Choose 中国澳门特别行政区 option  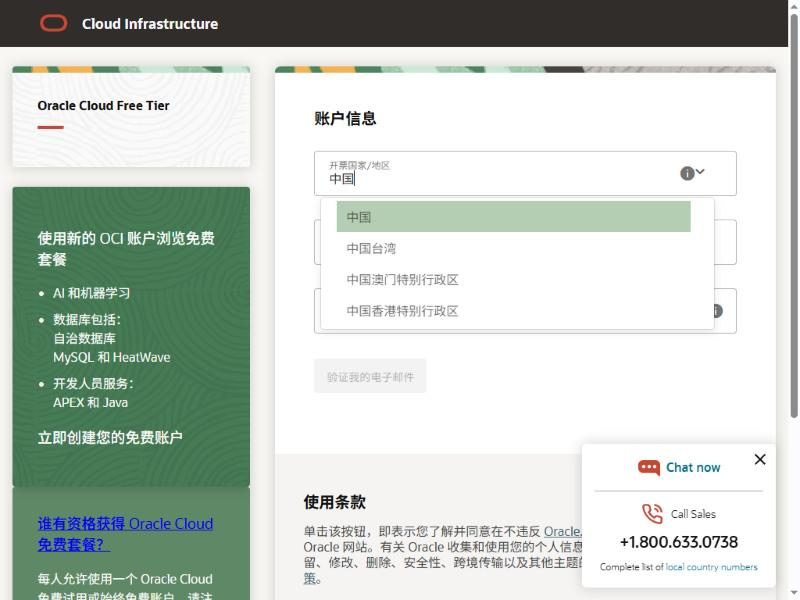point(513,280)
